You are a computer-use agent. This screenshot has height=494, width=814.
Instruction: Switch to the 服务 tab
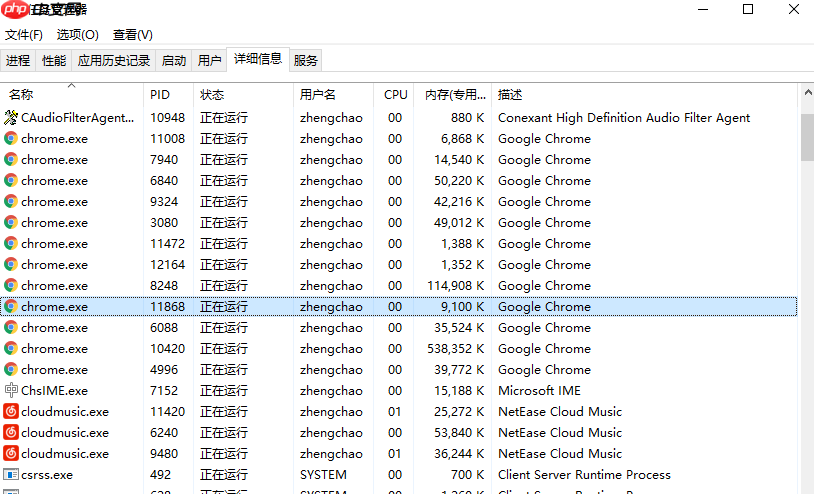305,61
